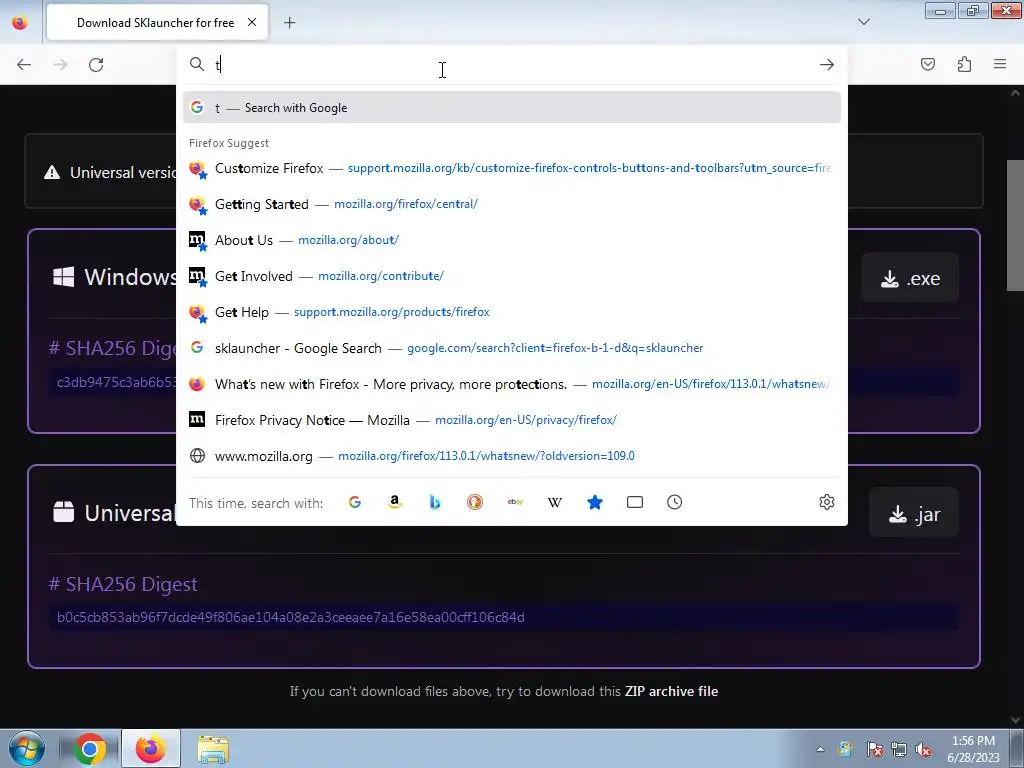Click the Universal SHA256 hash text

click(291, 617)
